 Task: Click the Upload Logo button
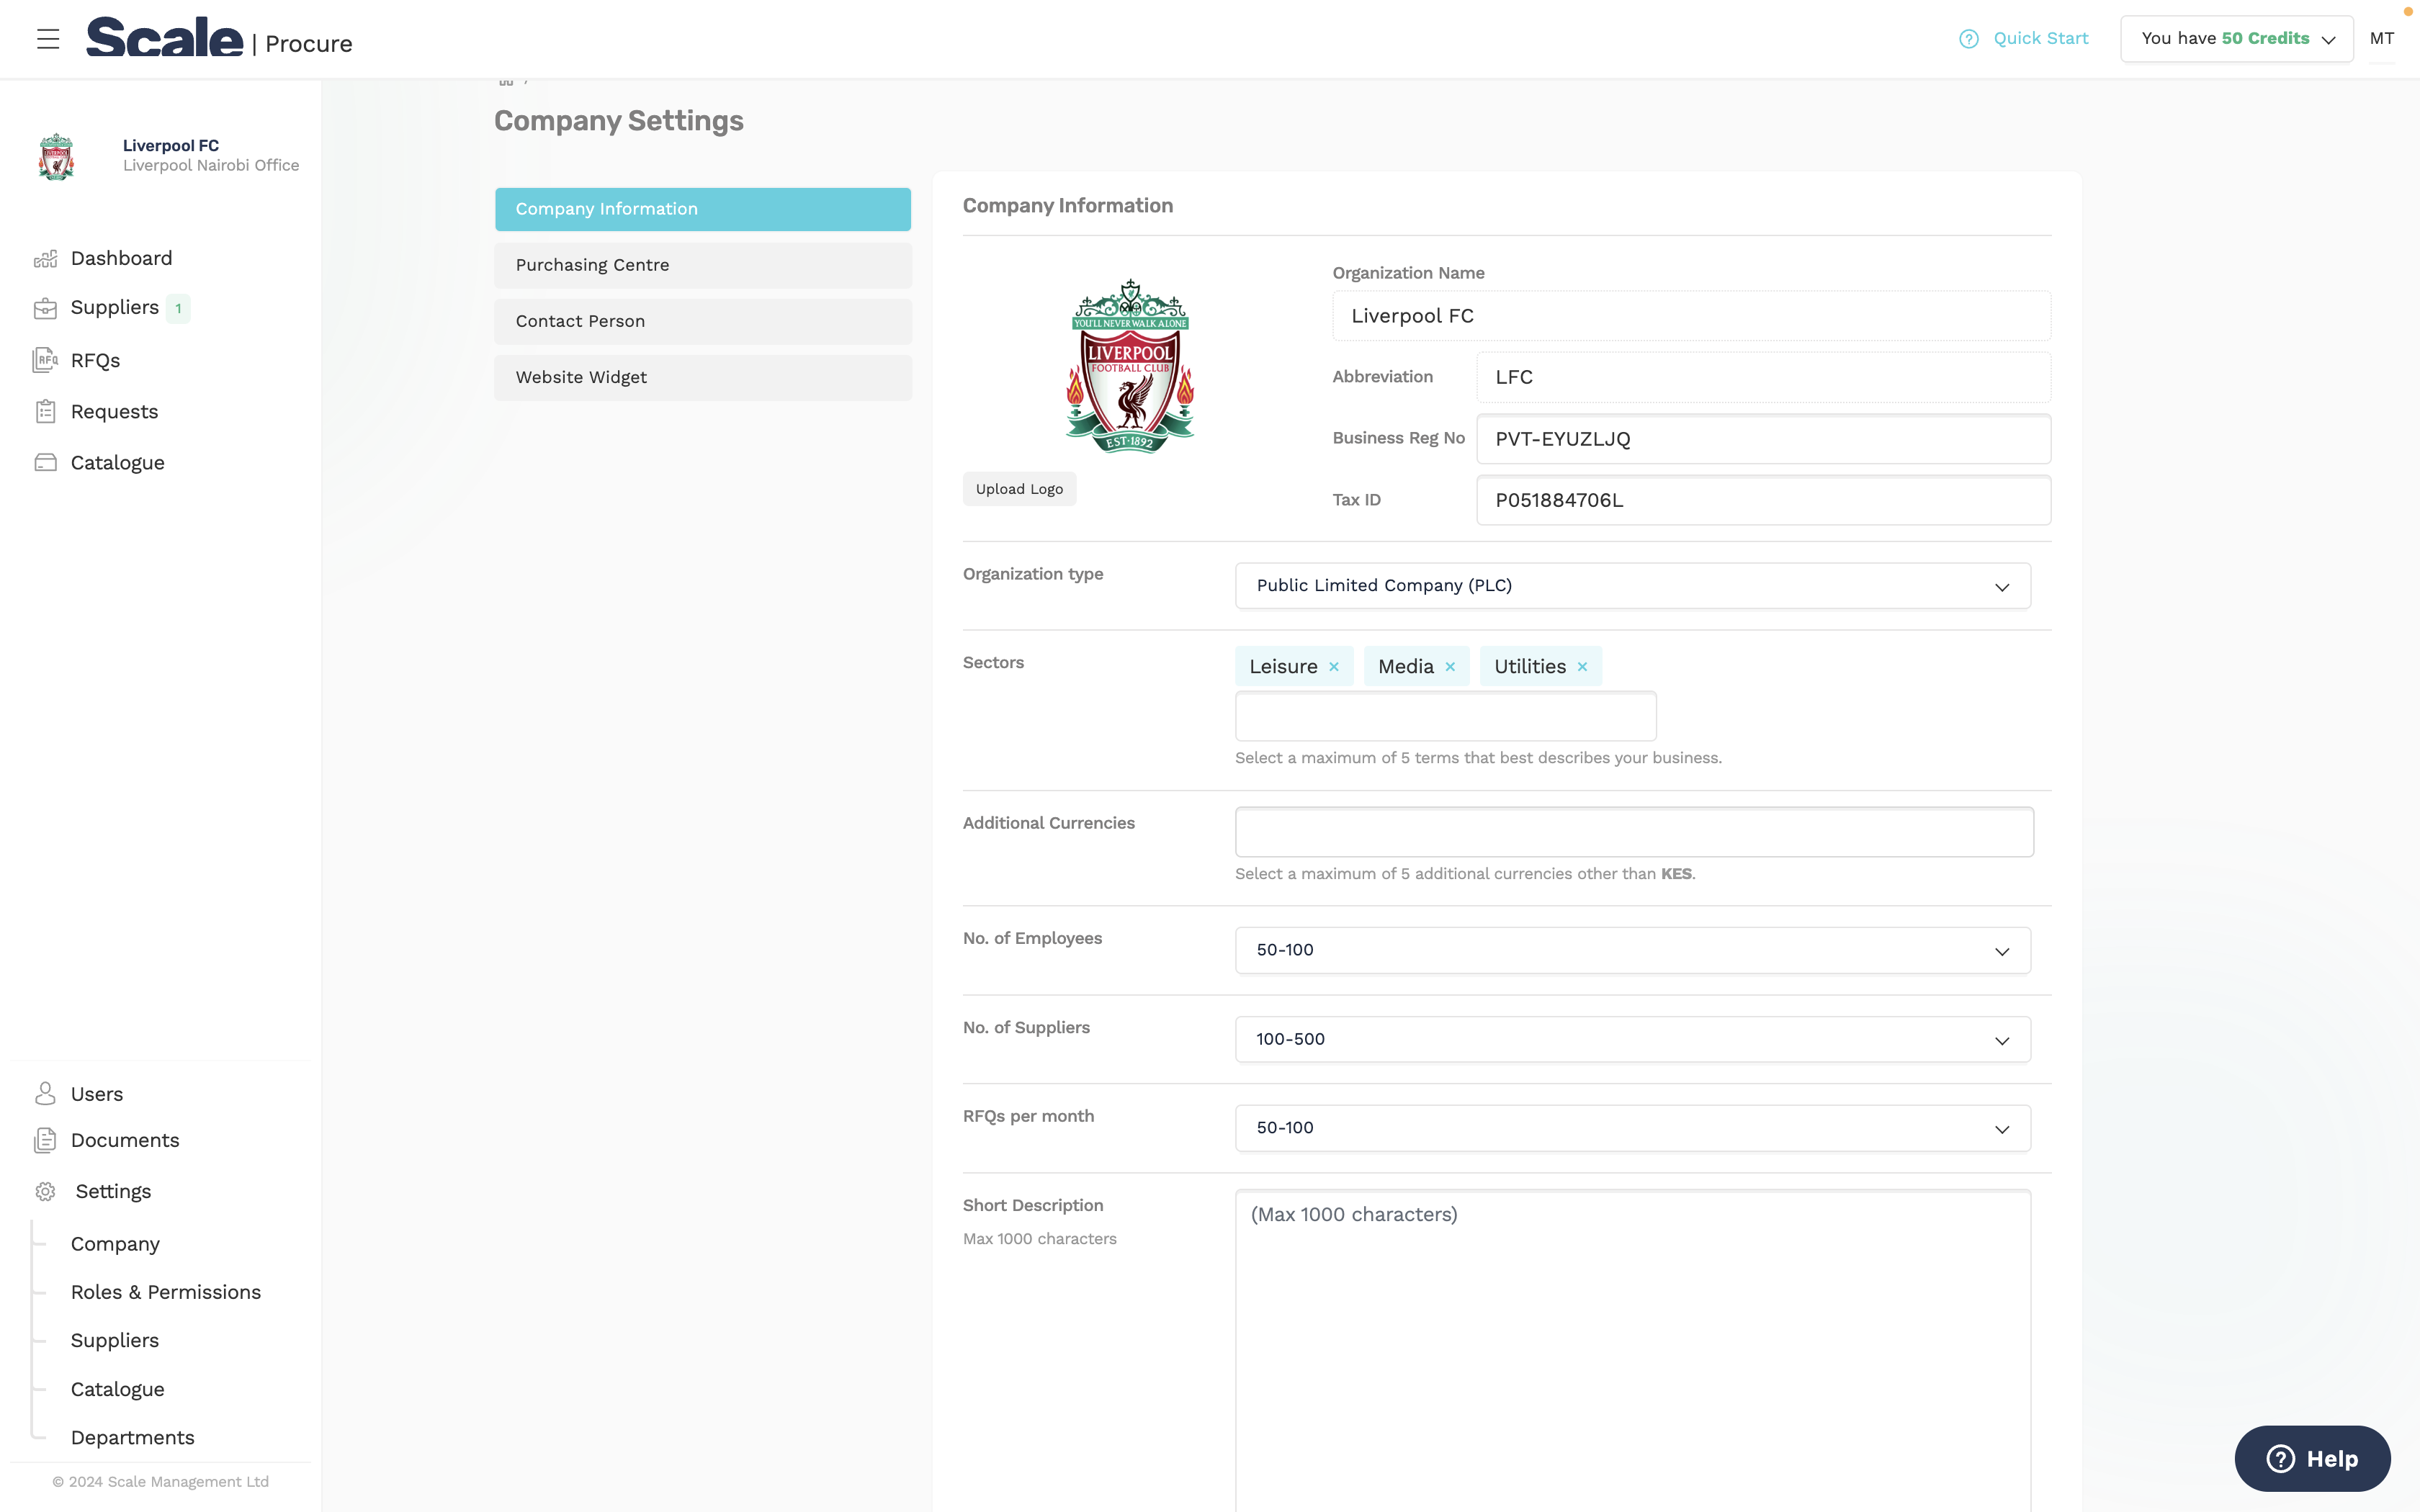coord(1019,489)
